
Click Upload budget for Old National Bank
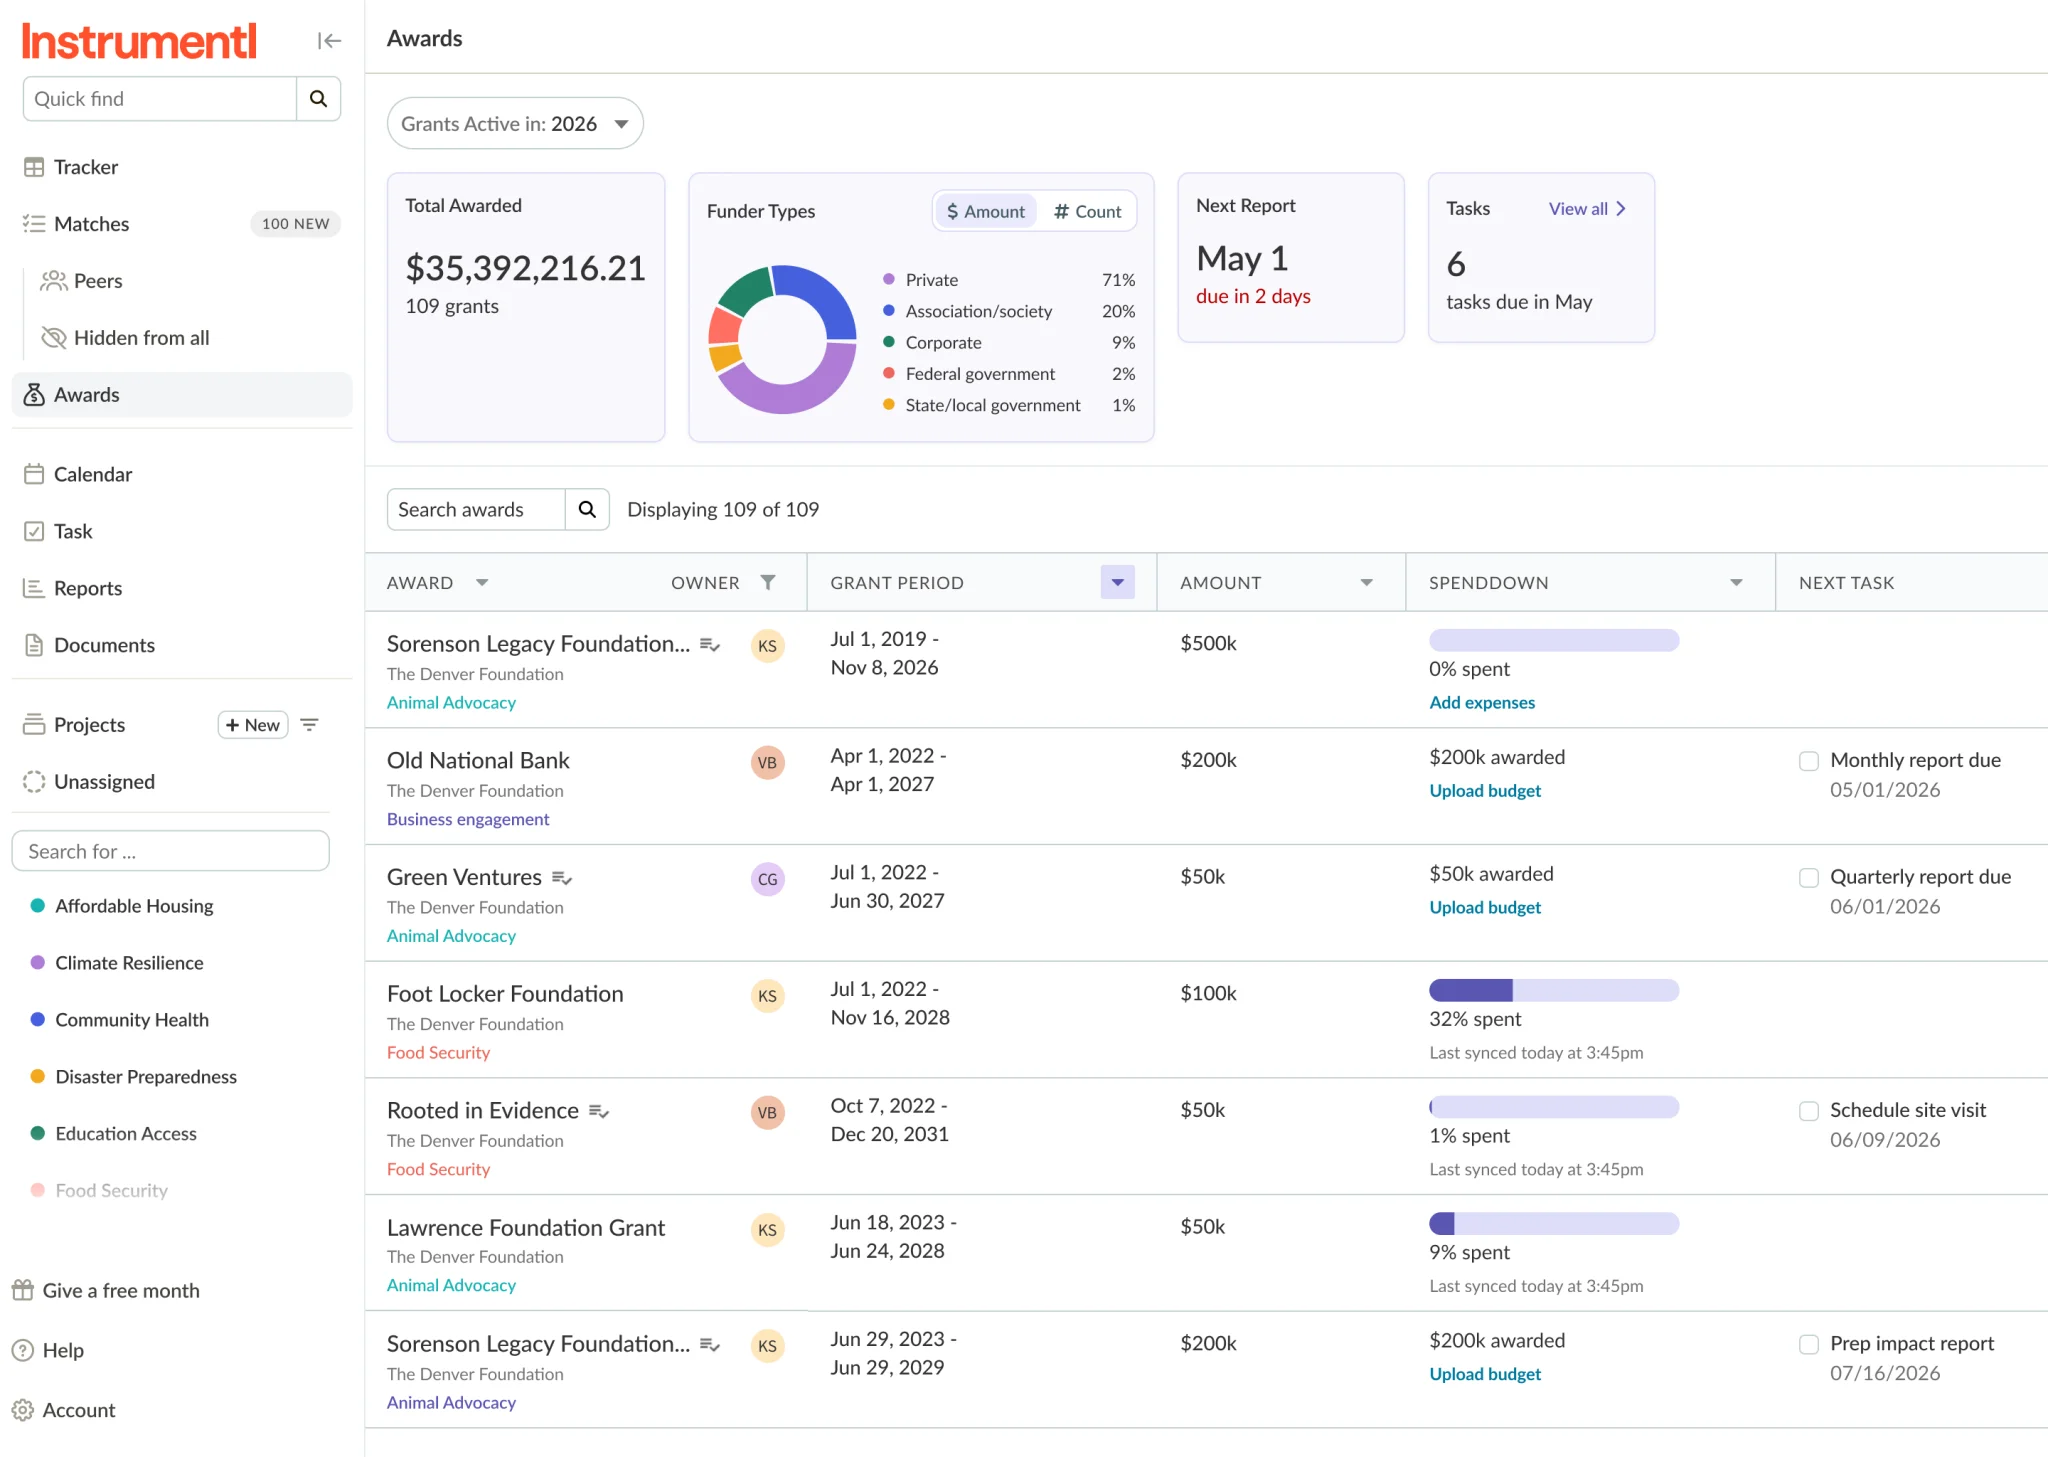click(1484, 790)
